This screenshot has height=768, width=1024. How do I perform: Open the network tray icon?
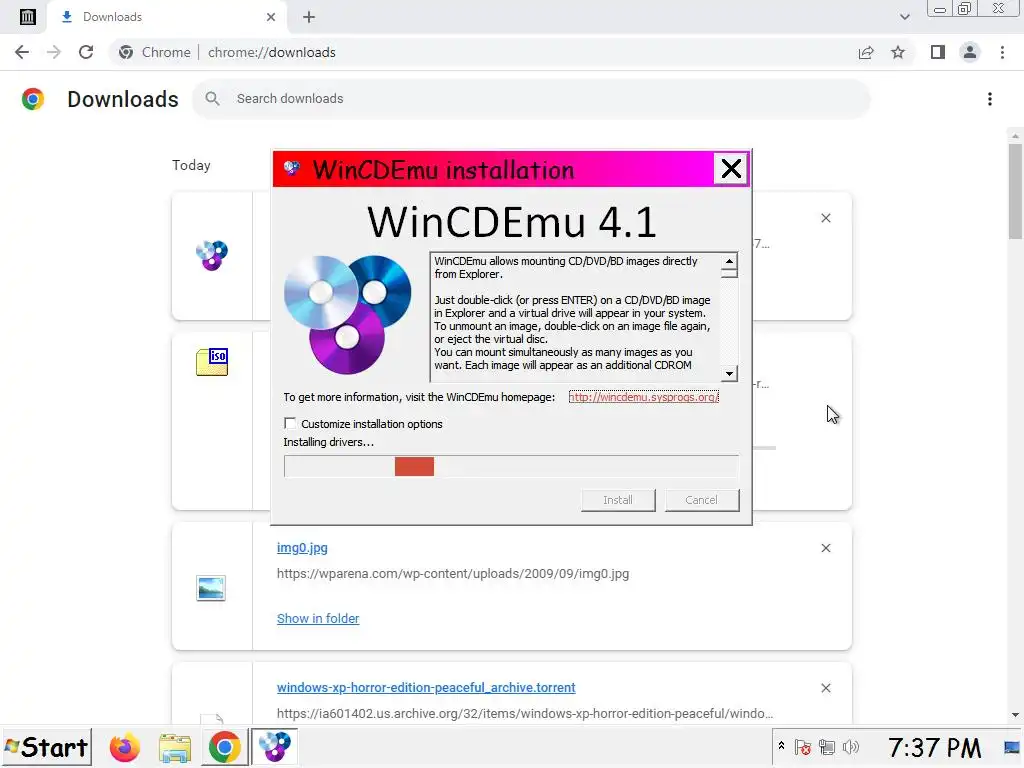(827, 748)
